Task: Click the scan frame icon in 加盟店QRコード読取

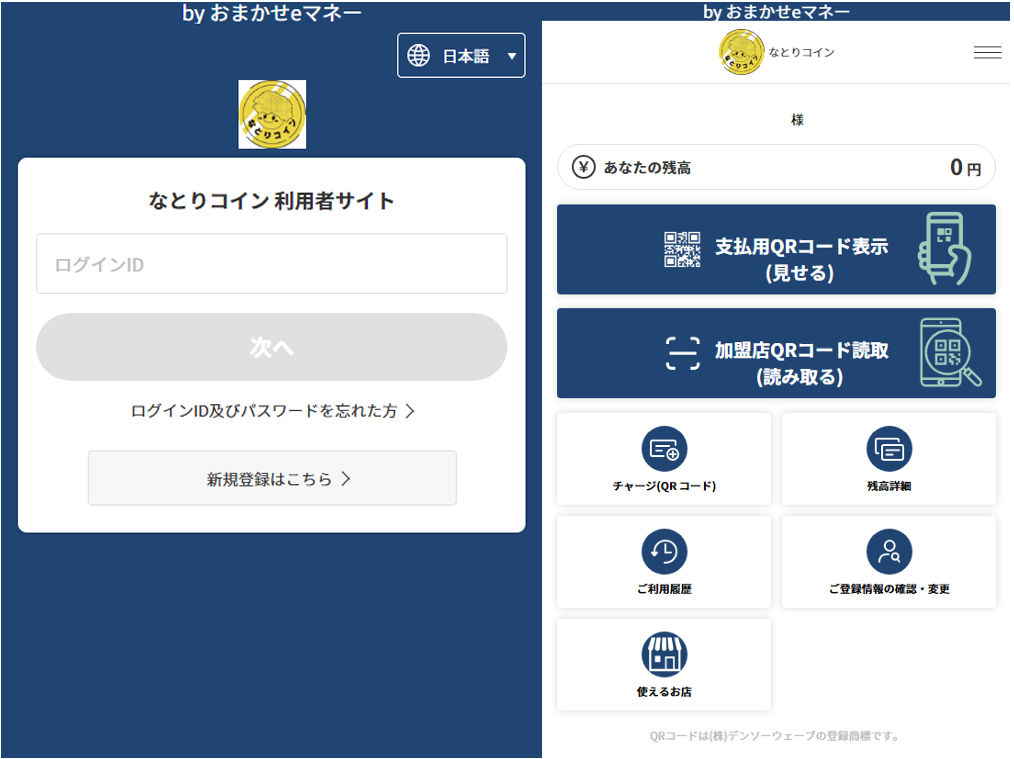Action: coord(682,353)
